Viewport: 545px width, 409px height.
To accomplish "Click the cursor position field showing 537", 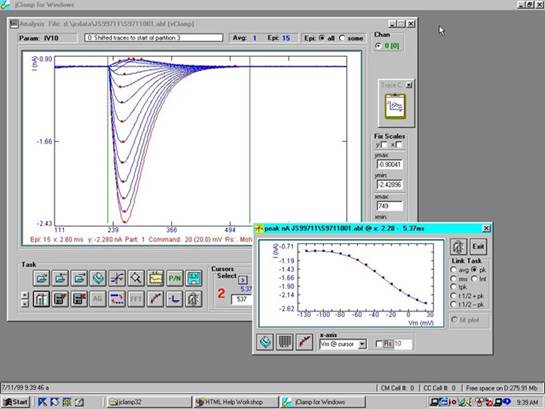I will tap(242, 299).
